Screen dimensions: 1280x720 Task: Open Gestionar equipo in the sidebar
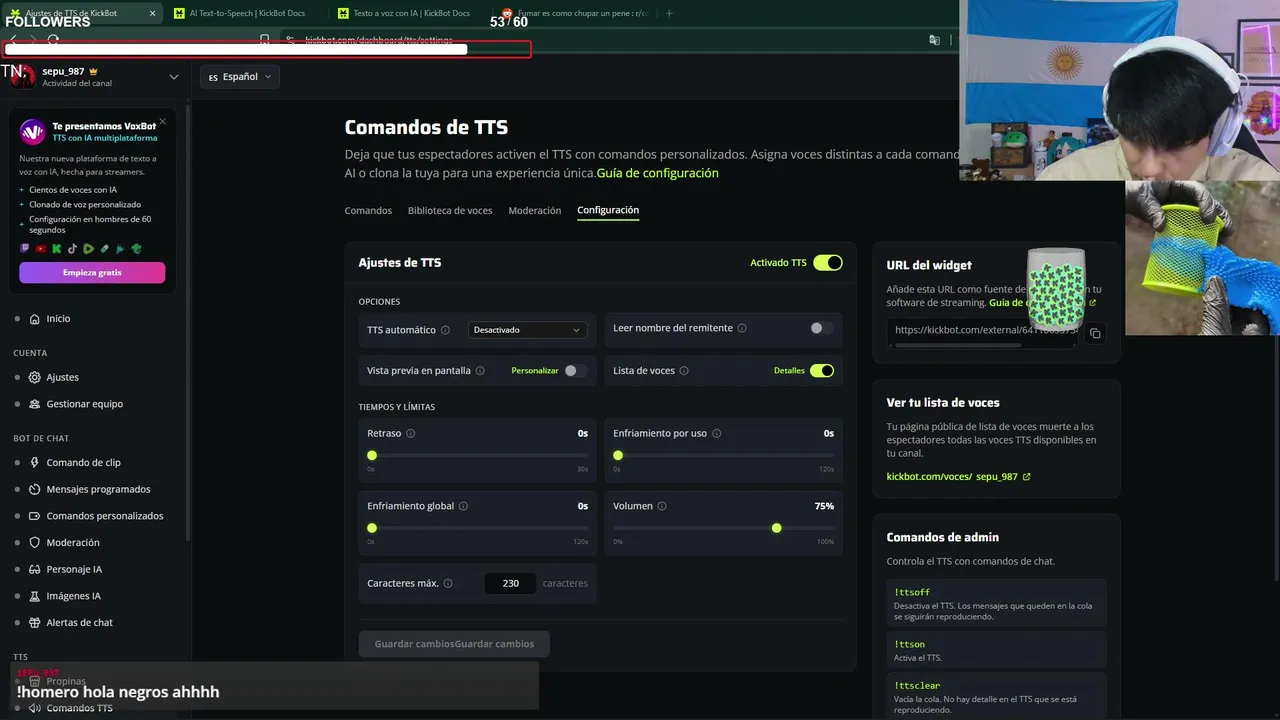85,404
